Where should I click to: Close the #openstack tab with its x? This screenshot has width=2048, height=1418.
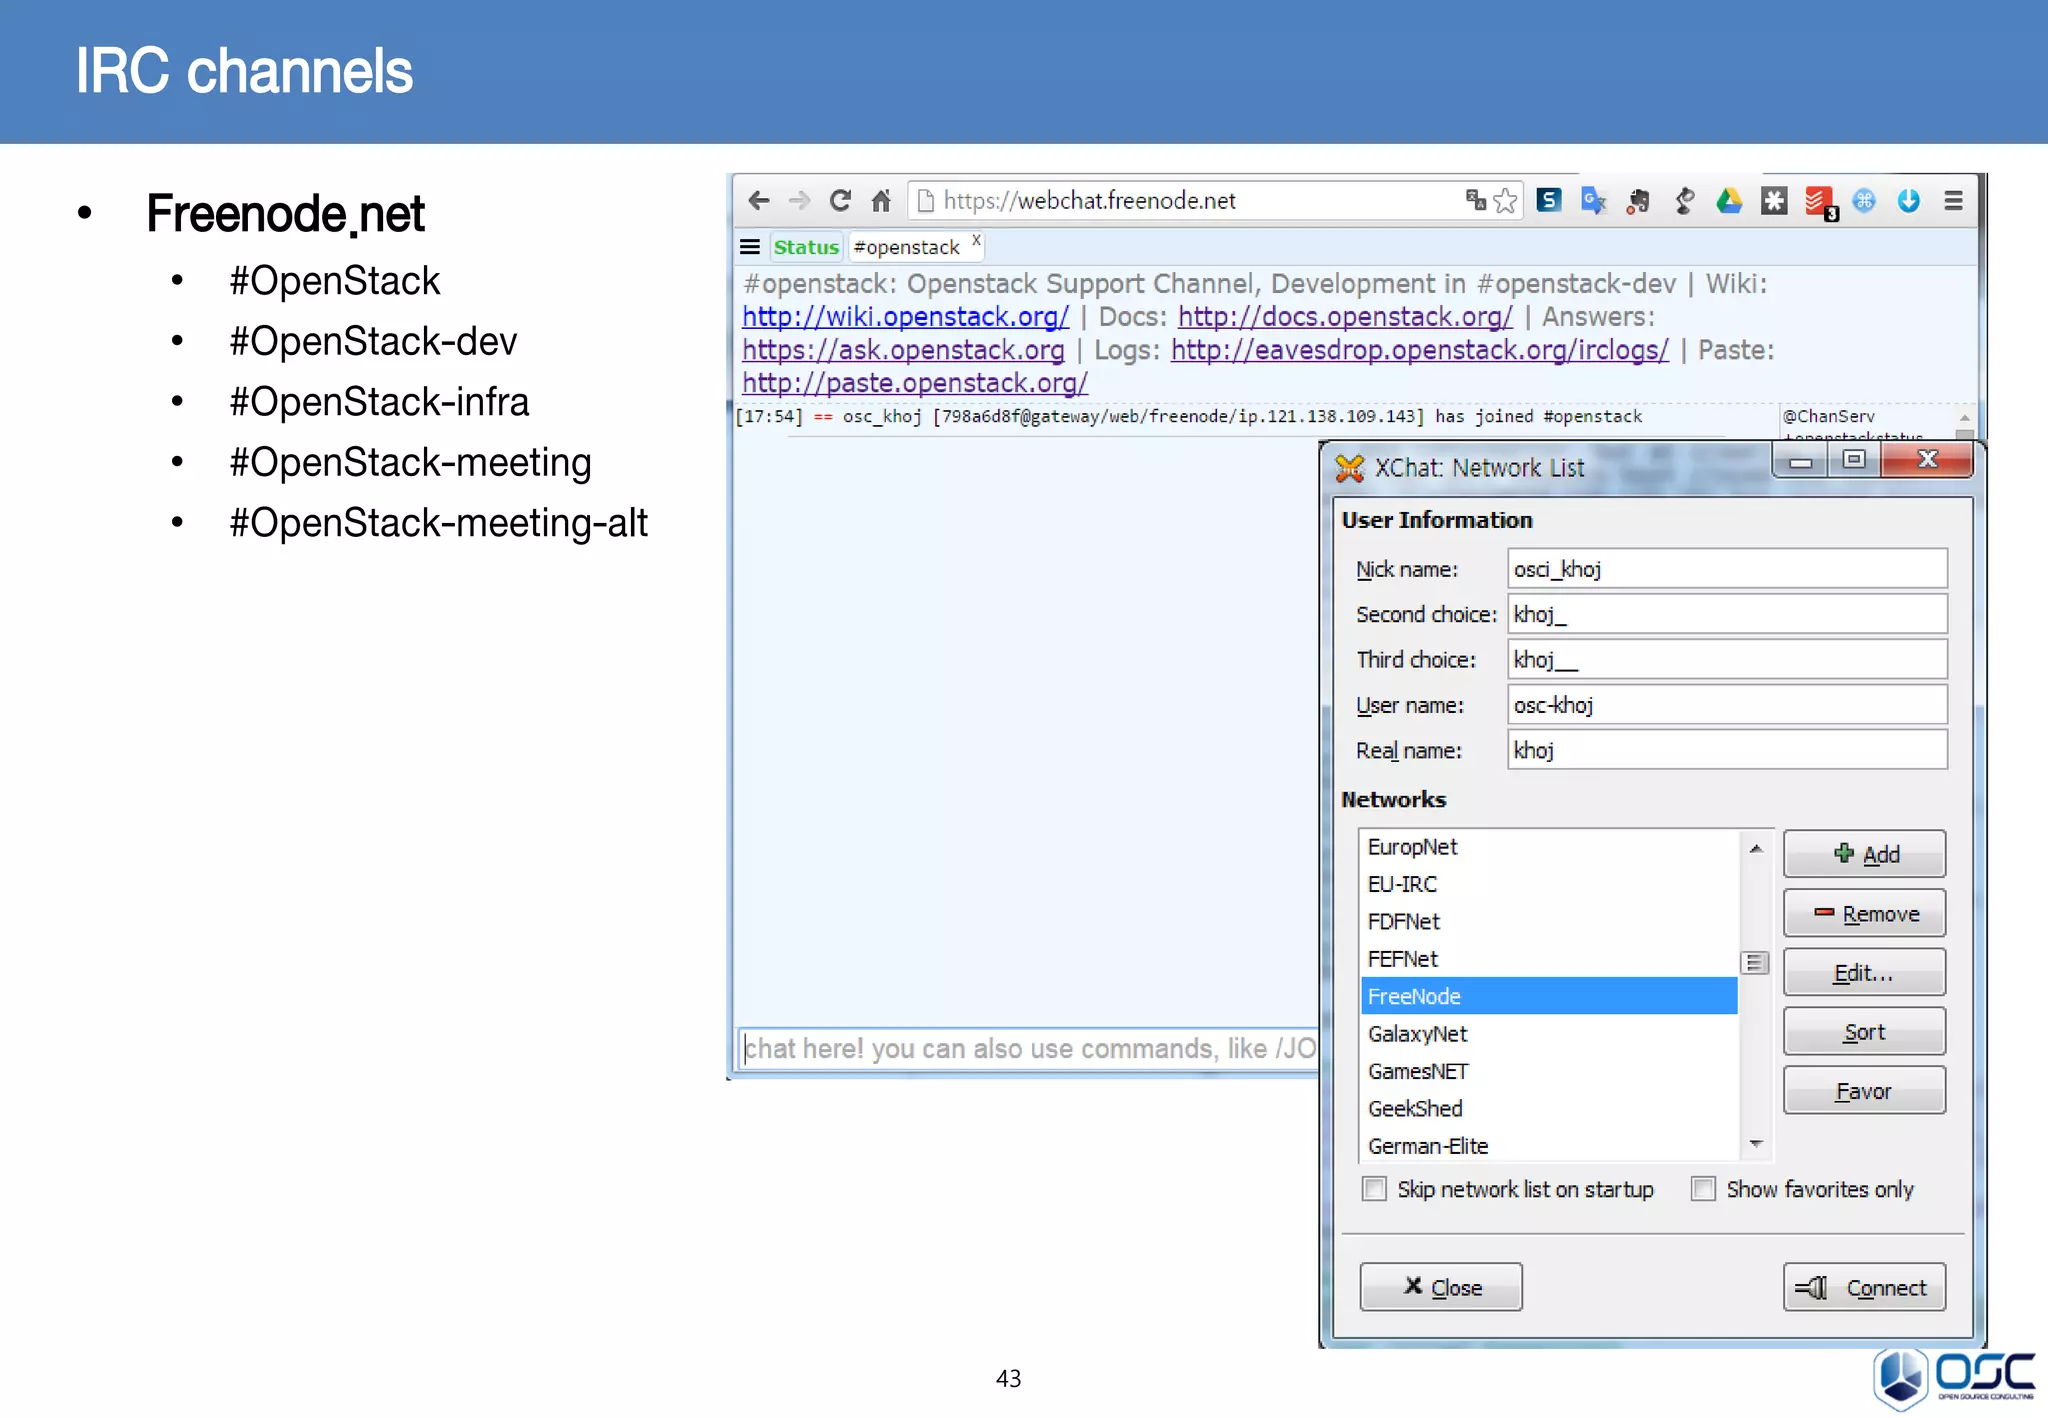976,240
